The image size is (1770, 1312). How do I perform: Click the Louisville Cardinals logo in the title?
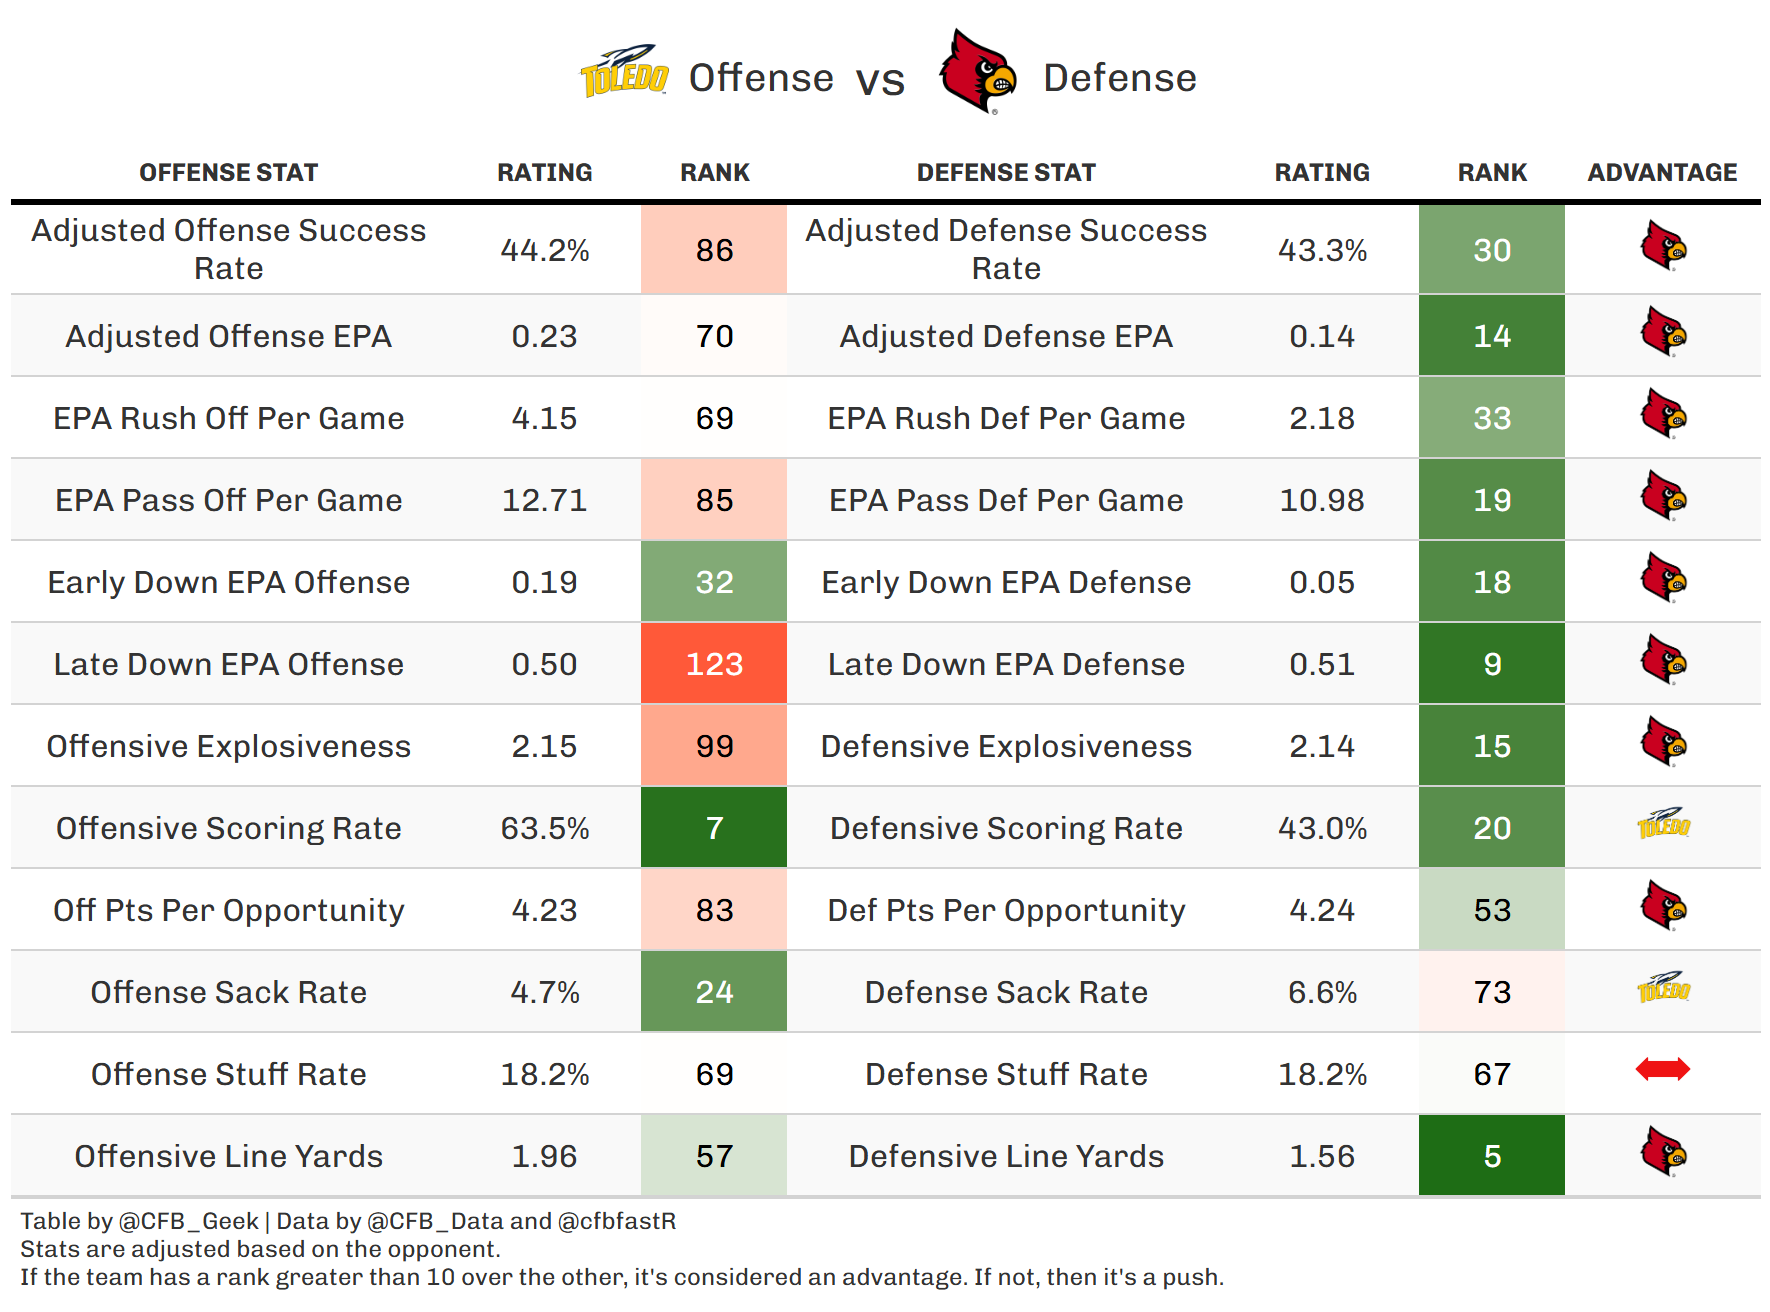pyautogui.click(x=977, y=72)
